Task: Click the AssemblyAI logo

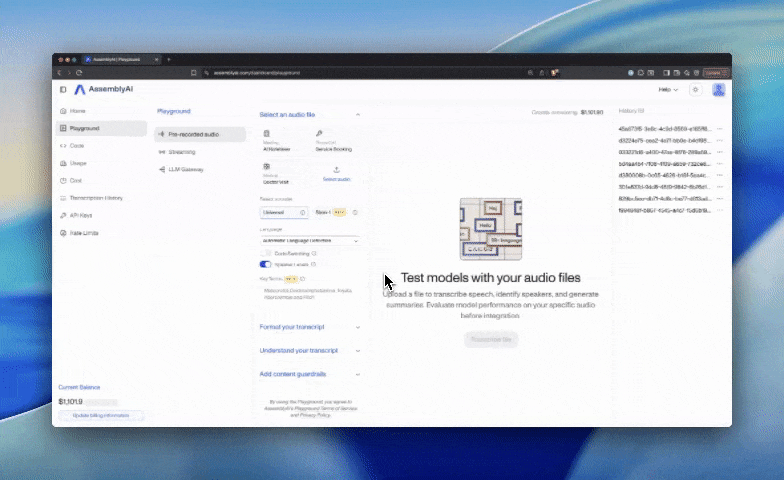Action: point(104,89)
